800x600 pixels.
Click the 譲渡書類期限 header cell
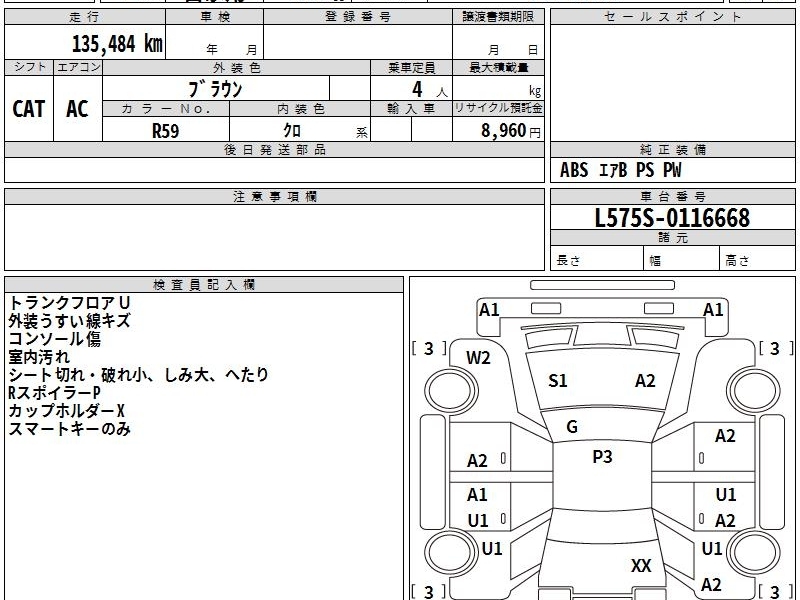coord(498,17)
